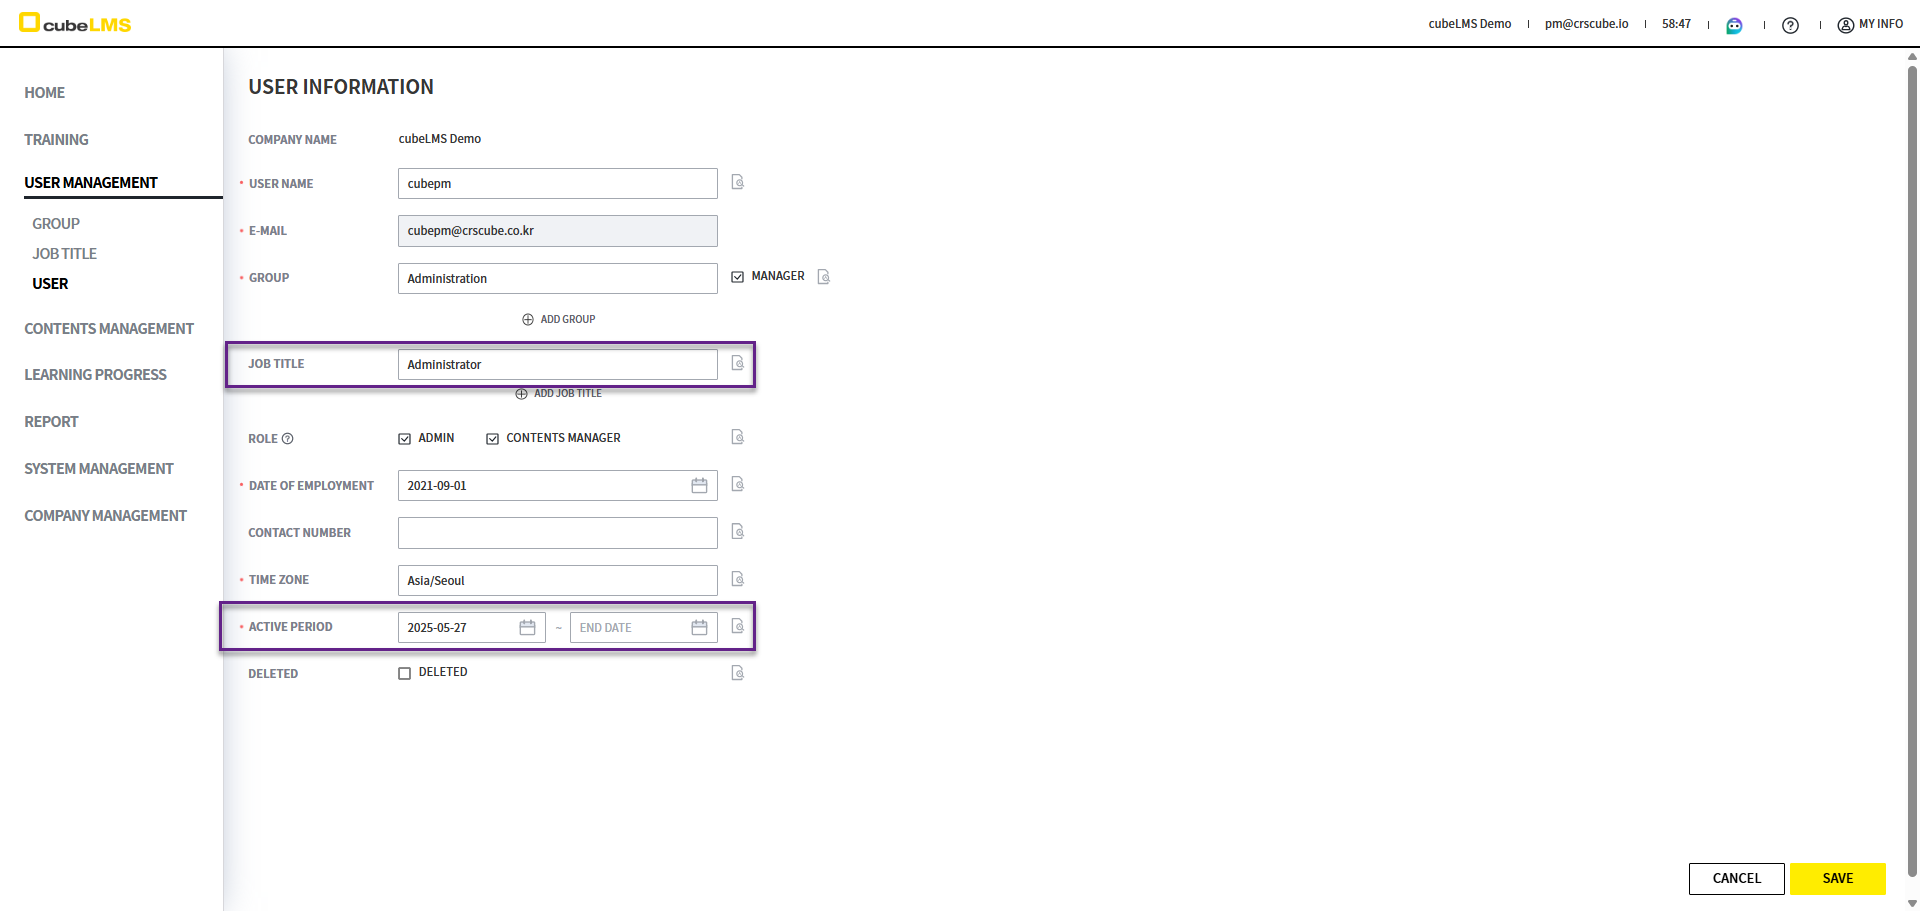Screen dimensions: 1920x911
Task: Click the history icon next to Job Title
Action: coord(737,363)
